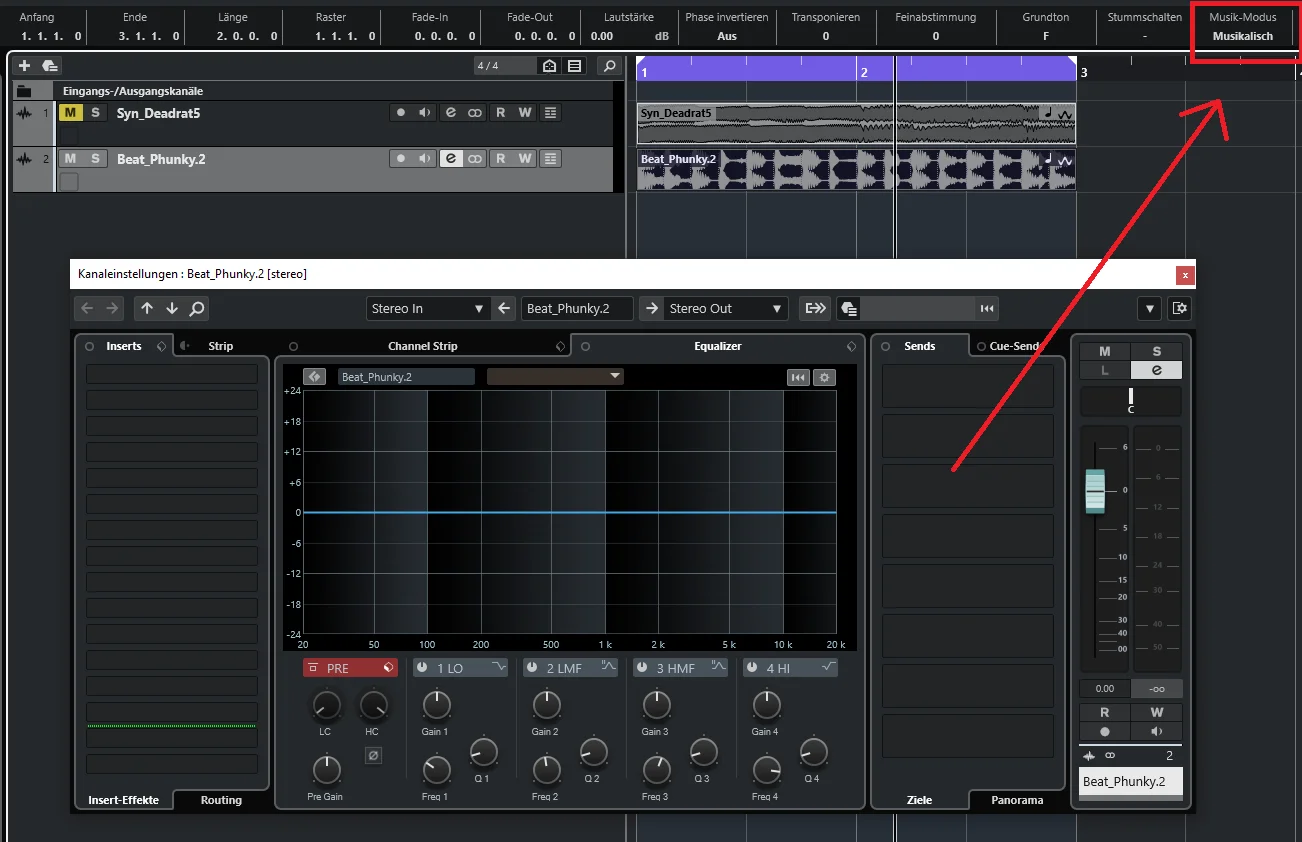The width and height of the screenshot is (1302, 842).
Task: Click the channel search magnifier in Kanaleinstellungen
Action: (197, 308)
